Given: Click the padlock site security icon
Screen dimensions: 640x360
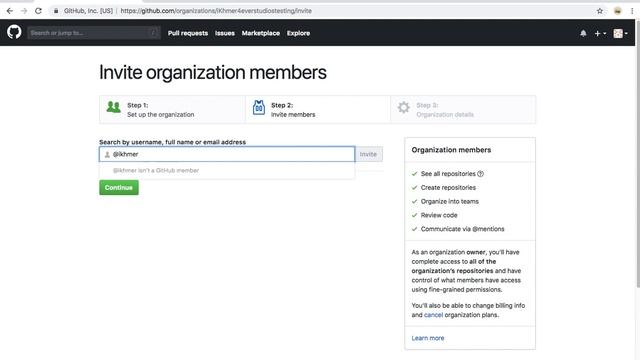Looking at the screenshot, I should 56,11.
